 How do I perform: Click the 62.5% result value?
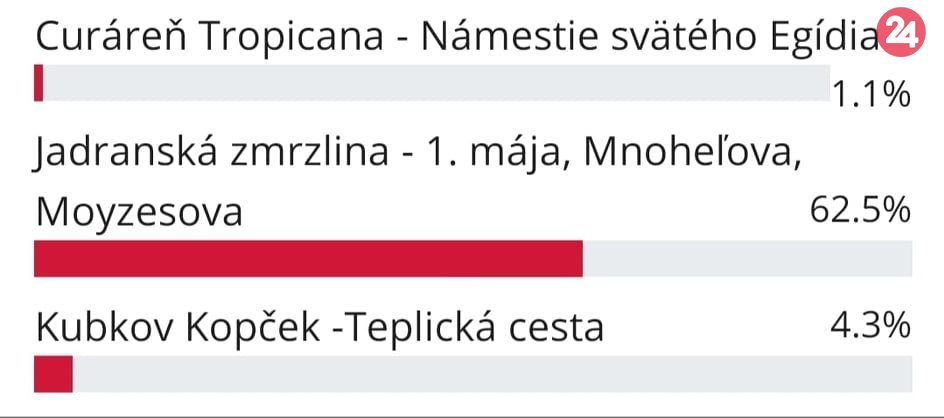pyautogui.click(x=859, y=210)
